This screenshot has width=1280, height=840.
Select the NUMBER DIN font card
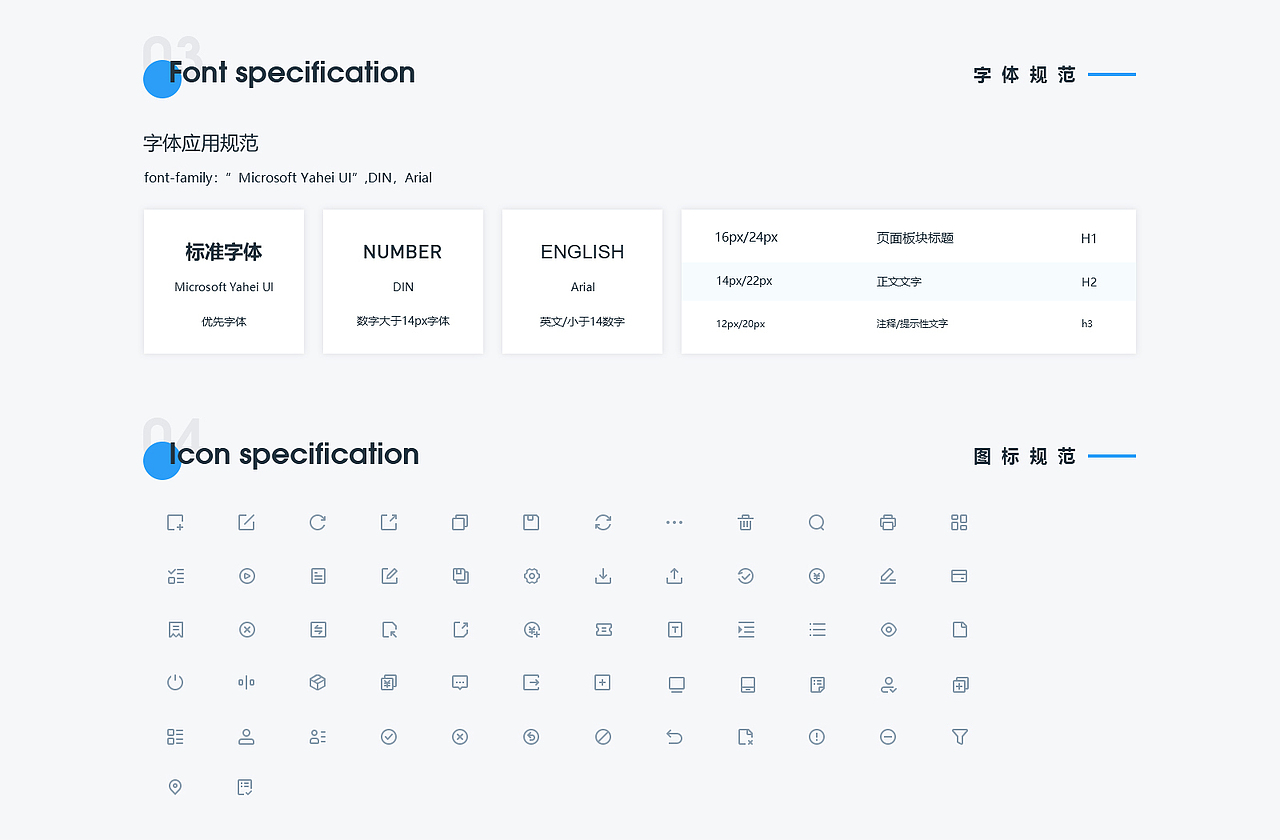tap(403, 281)
